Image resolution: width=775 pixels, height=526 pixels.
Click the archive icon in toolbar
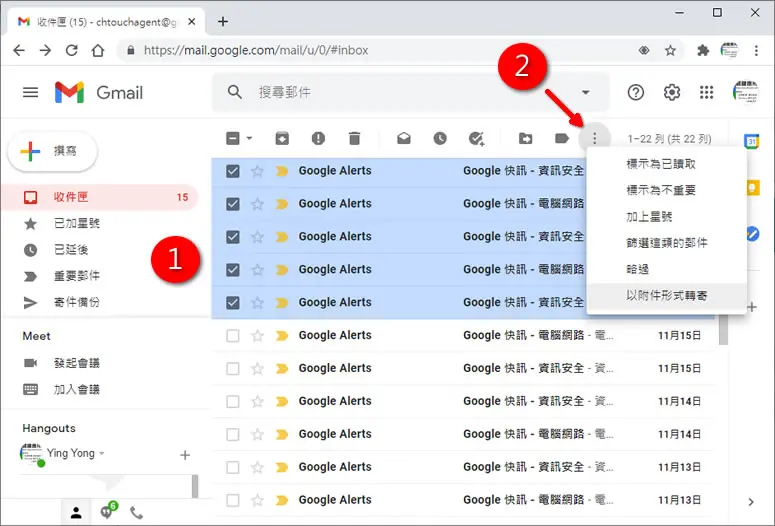pos(282,138)
